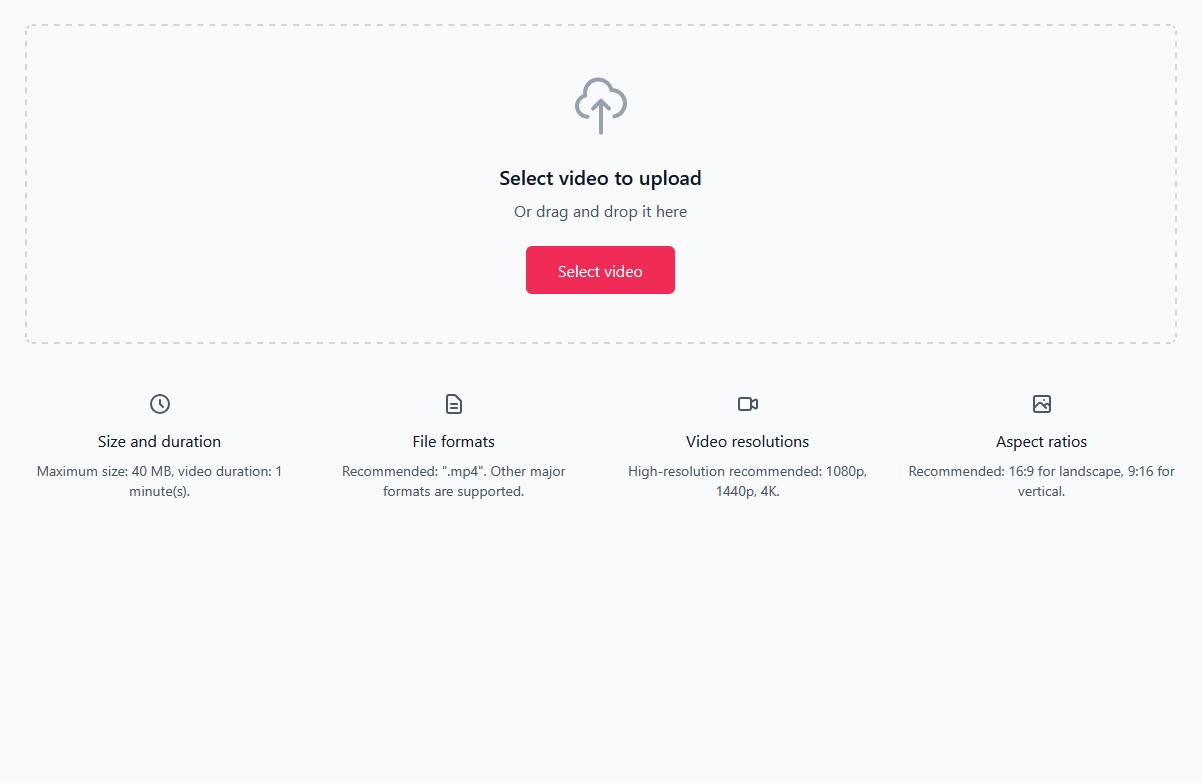Screen dimensions: 1203x783
Task: Click the cloud upload icon
Action: [x=600, y=104]
